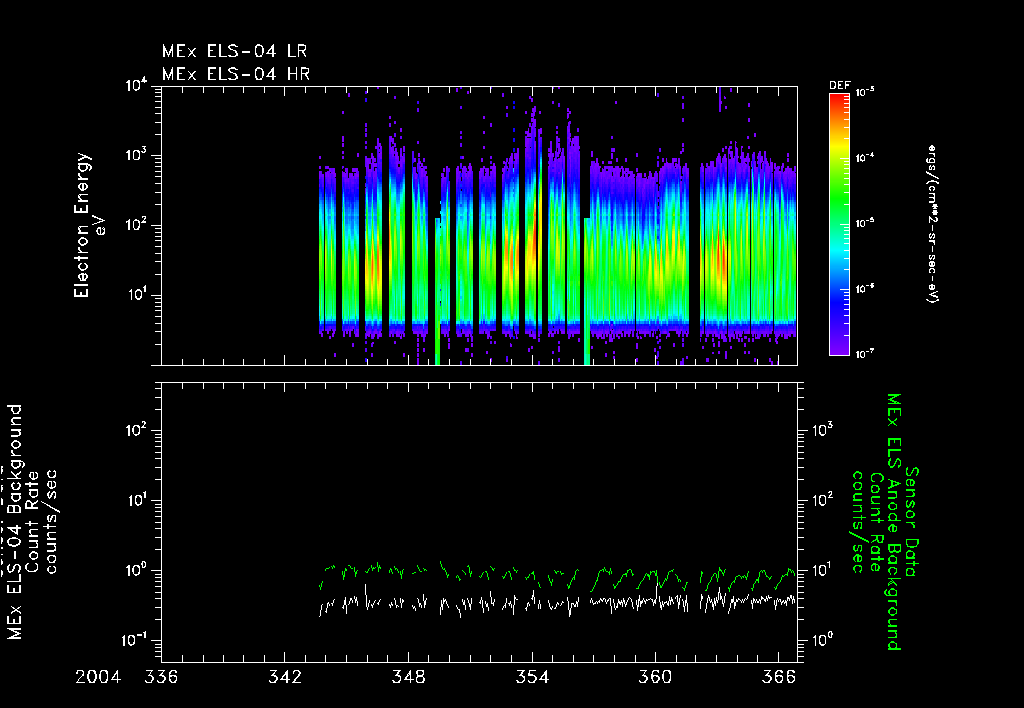
Task: Click the 'DEF' label above color bar
Action: (839, 86)
